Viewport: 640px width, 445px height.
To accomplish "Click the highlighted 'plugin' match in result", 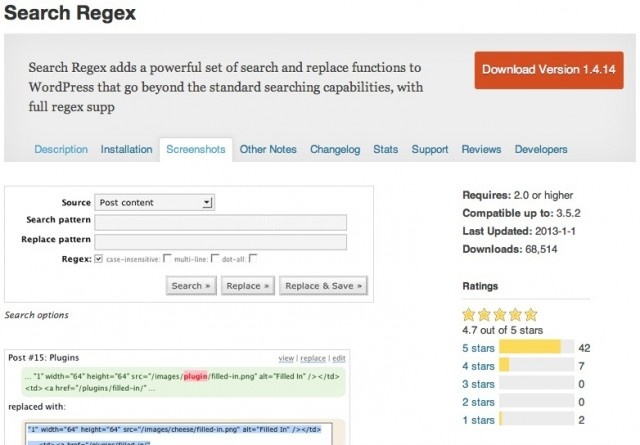I will click(196, 376).
